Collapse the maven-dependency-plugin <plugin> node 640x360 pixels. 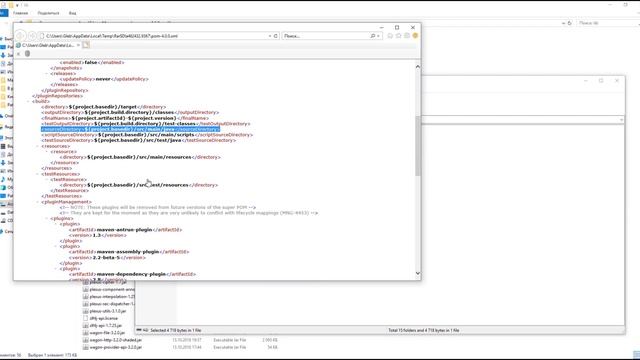(56, 269)
